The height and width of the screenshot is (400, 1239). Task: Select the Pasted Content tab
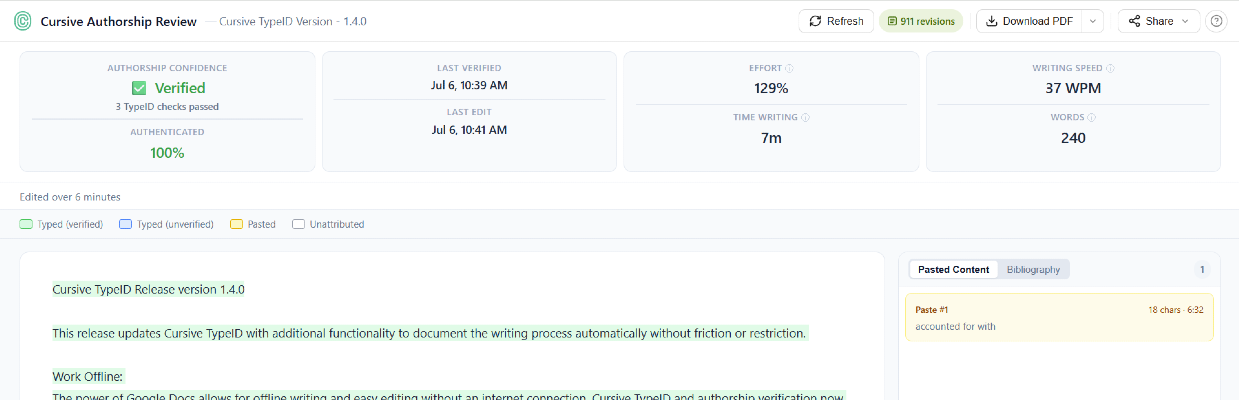954,270
